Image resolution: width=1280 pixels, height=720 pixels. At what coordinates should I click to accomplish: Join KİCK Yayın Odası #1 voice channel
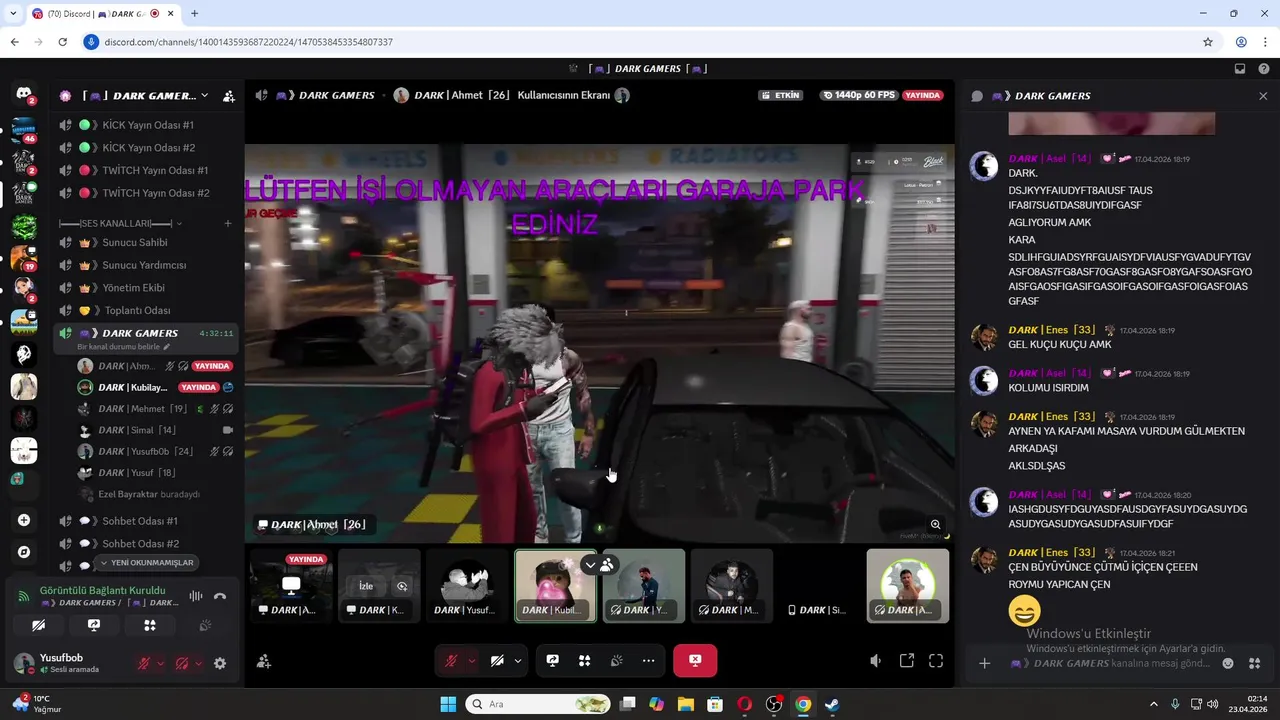[x=148, y=125]
